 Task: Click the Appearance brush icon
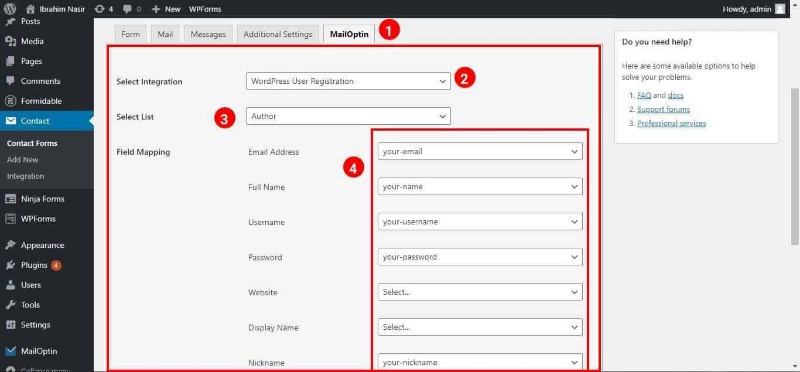(10, 245)
